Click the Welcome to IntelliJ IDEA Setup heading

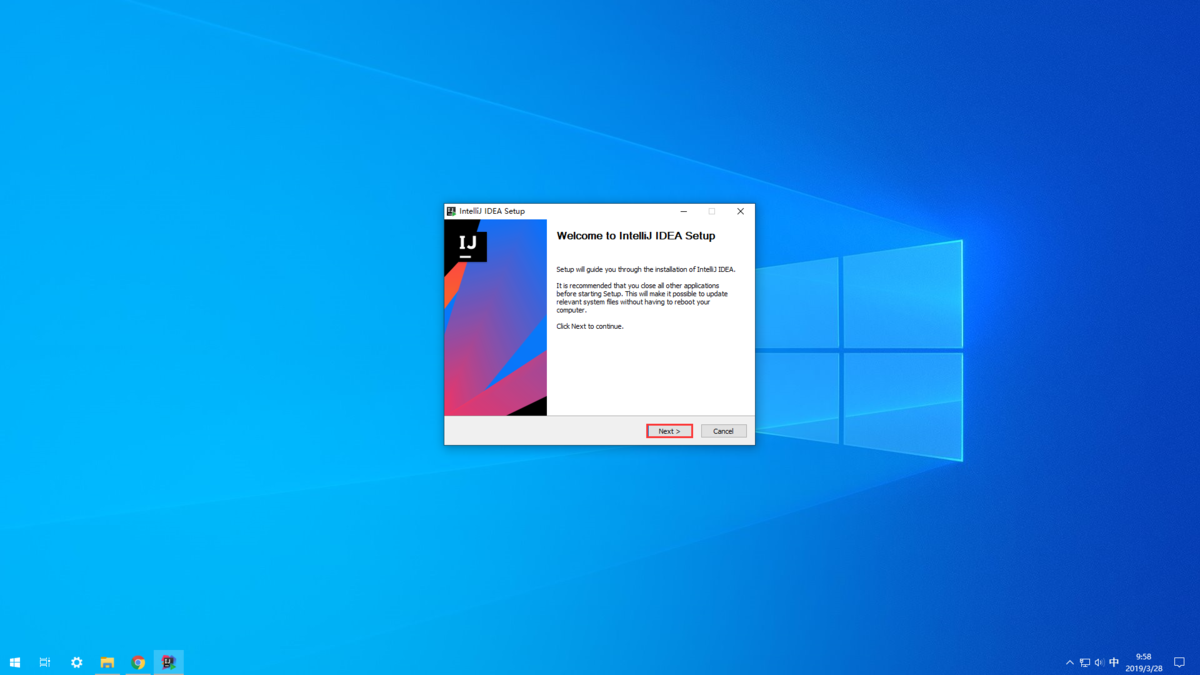point(636,236)
